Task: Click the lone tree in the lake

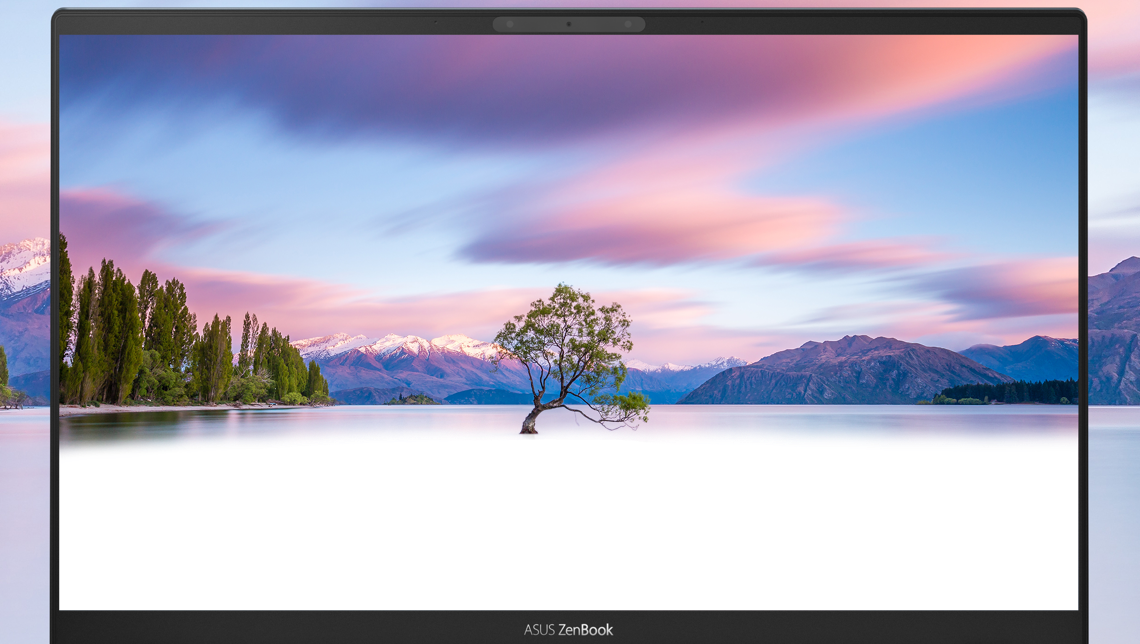Action: click(571, 358)
